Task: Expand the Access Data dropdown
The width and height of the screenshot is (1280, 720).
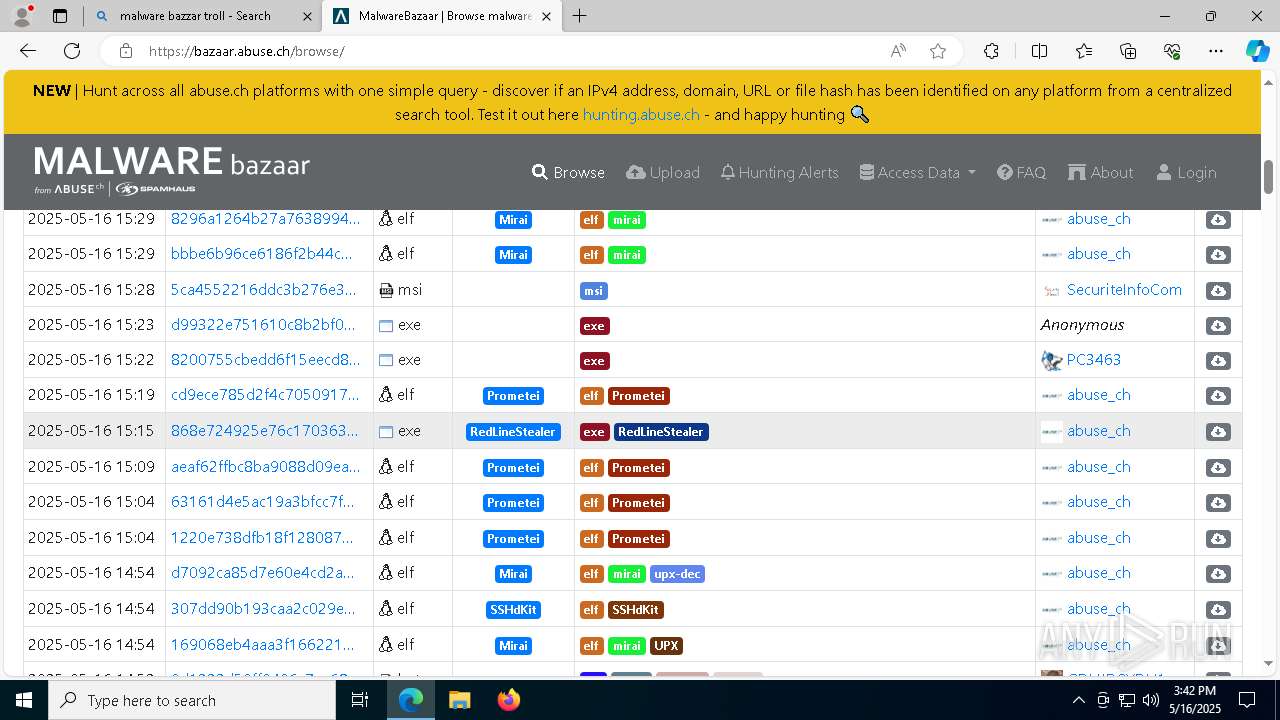Action: (x=917, y=172)
